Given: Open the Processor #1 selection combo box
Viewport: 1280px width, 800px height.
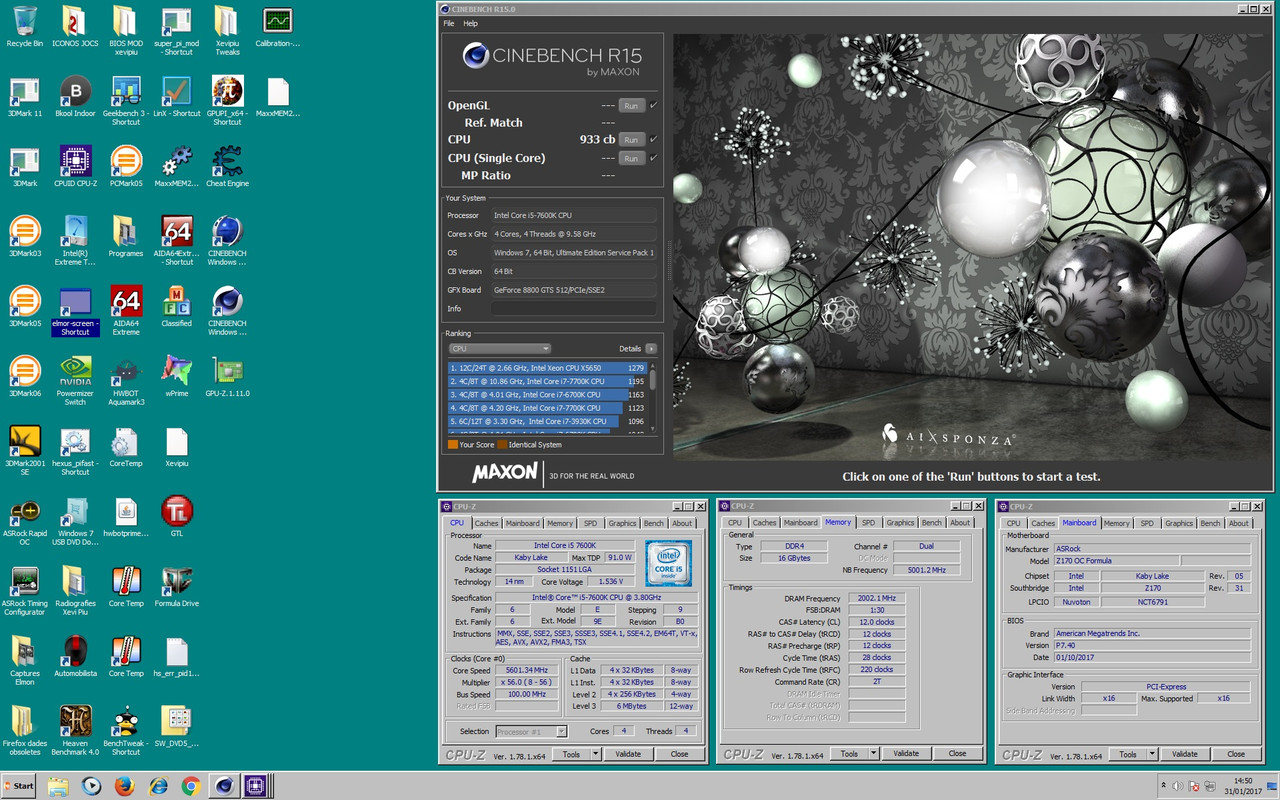Looking at the screenshot, I should coord(531,731).
